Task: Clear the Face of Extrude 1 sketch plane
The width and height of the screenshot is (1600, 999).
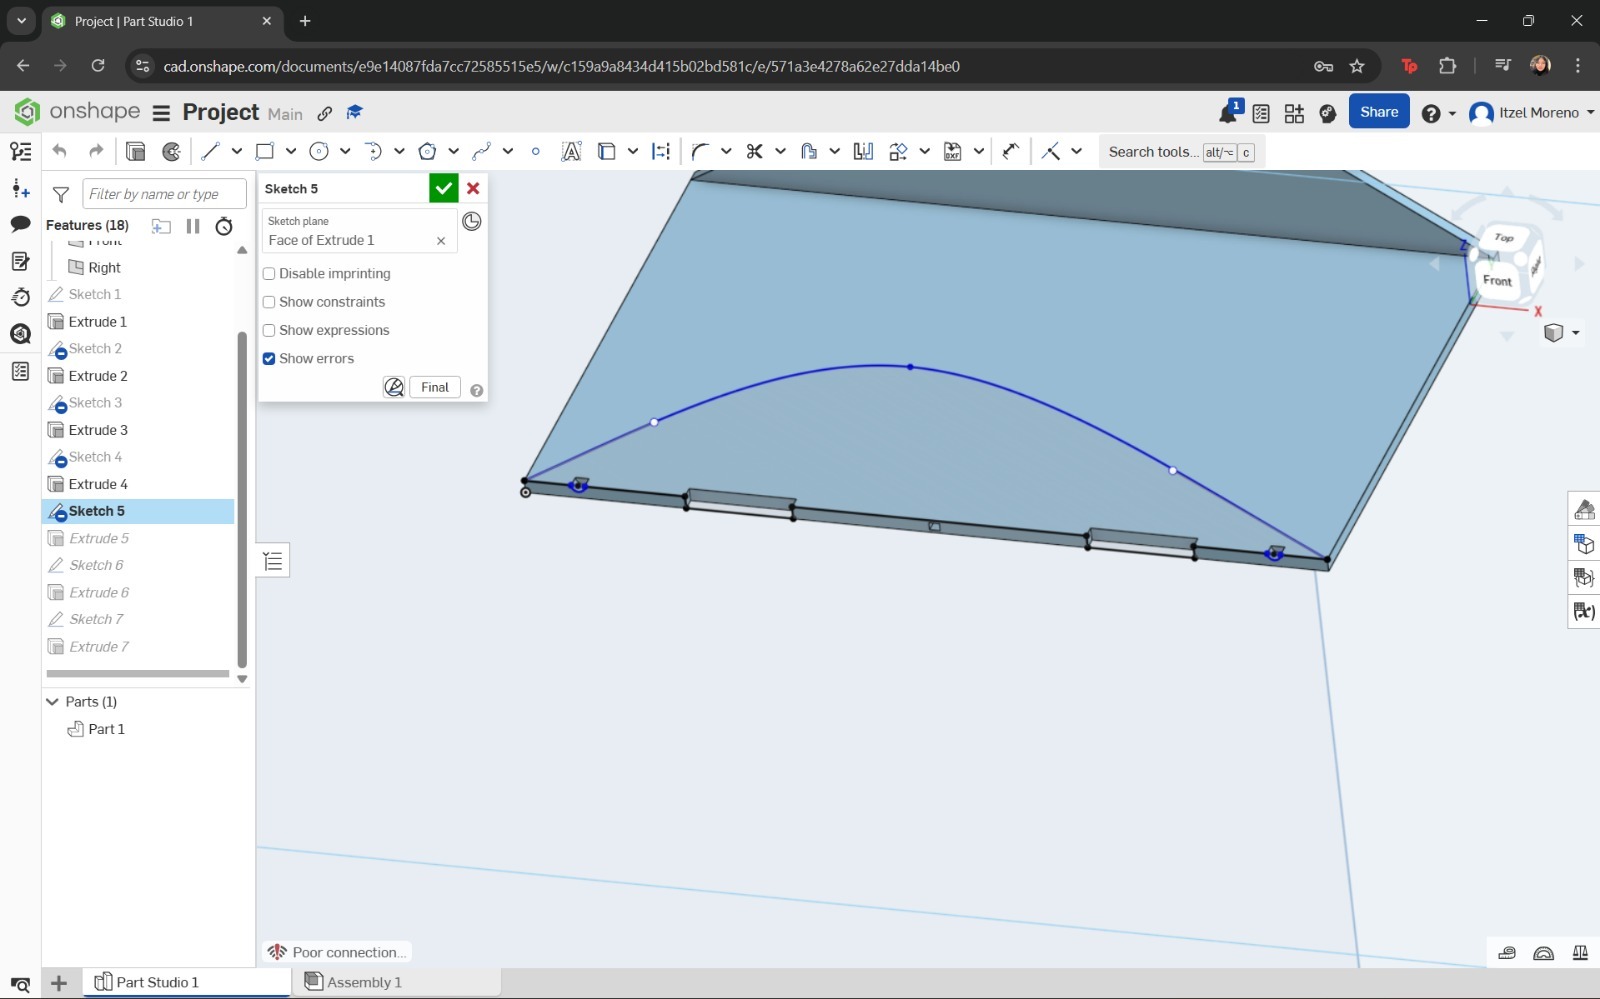Action: pyautogui.click(x=441, y=240)
